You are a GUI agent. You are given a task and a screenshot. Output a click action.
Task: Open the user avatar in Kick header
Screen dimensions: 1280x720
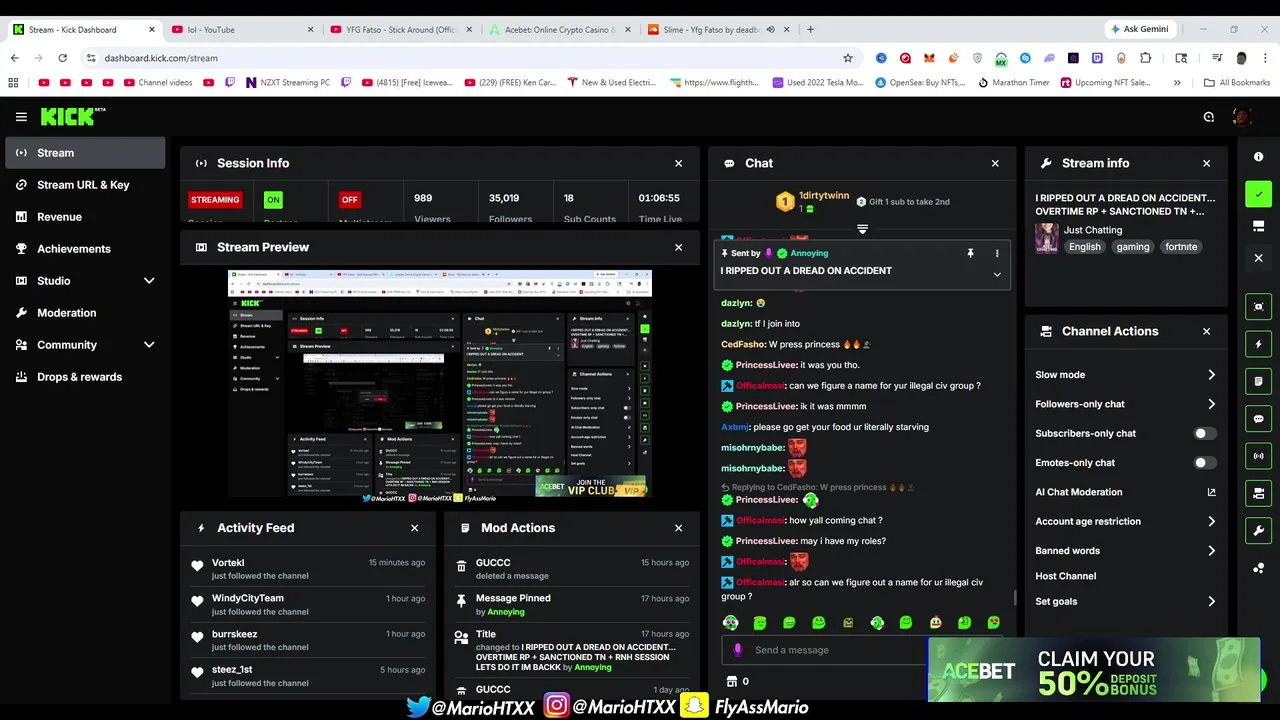[1242, 117]
